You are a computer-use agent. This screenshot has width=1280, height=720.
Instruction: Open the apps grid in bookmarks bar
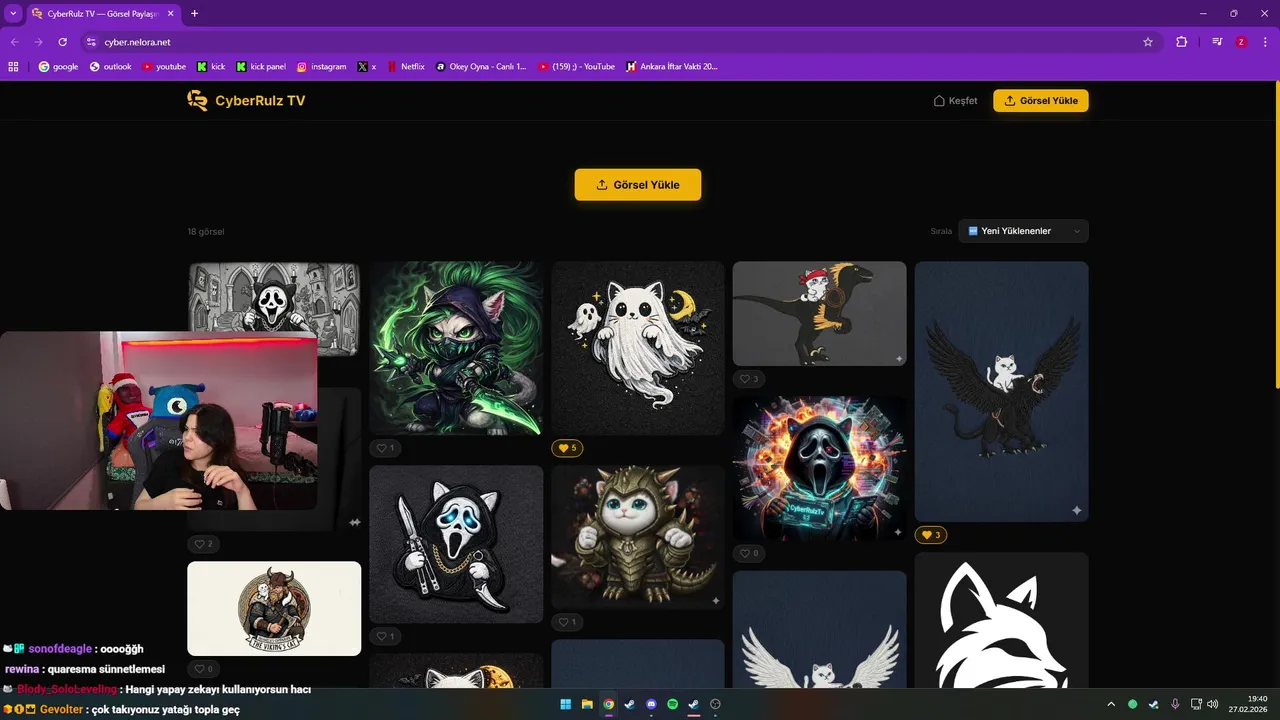(x=14, y=67)
